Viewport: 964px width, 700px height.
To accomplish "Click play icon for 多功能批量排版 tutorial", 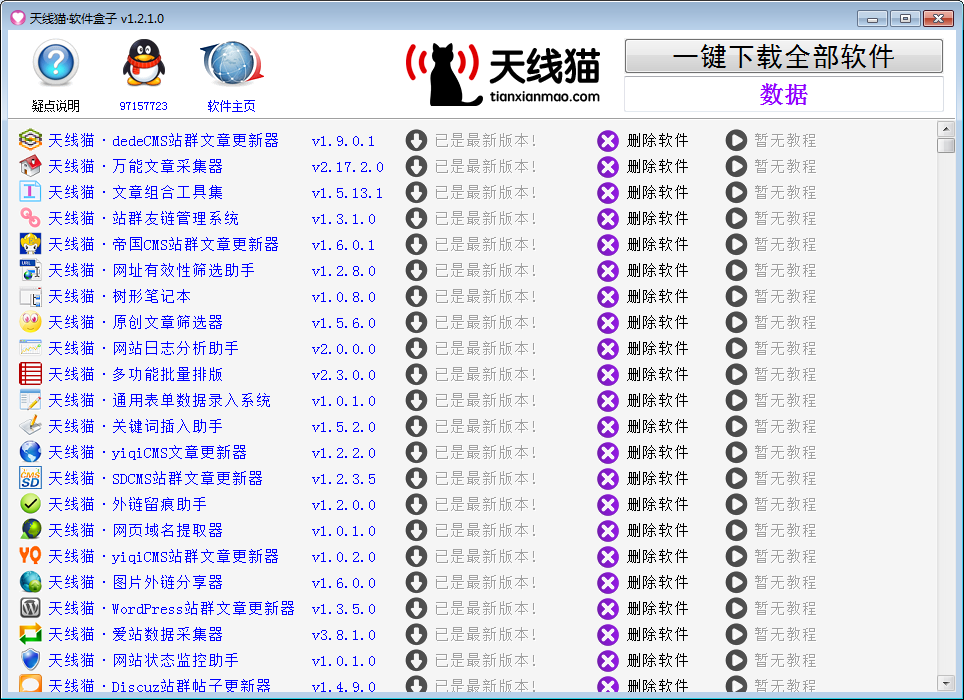I will [736, 374].
